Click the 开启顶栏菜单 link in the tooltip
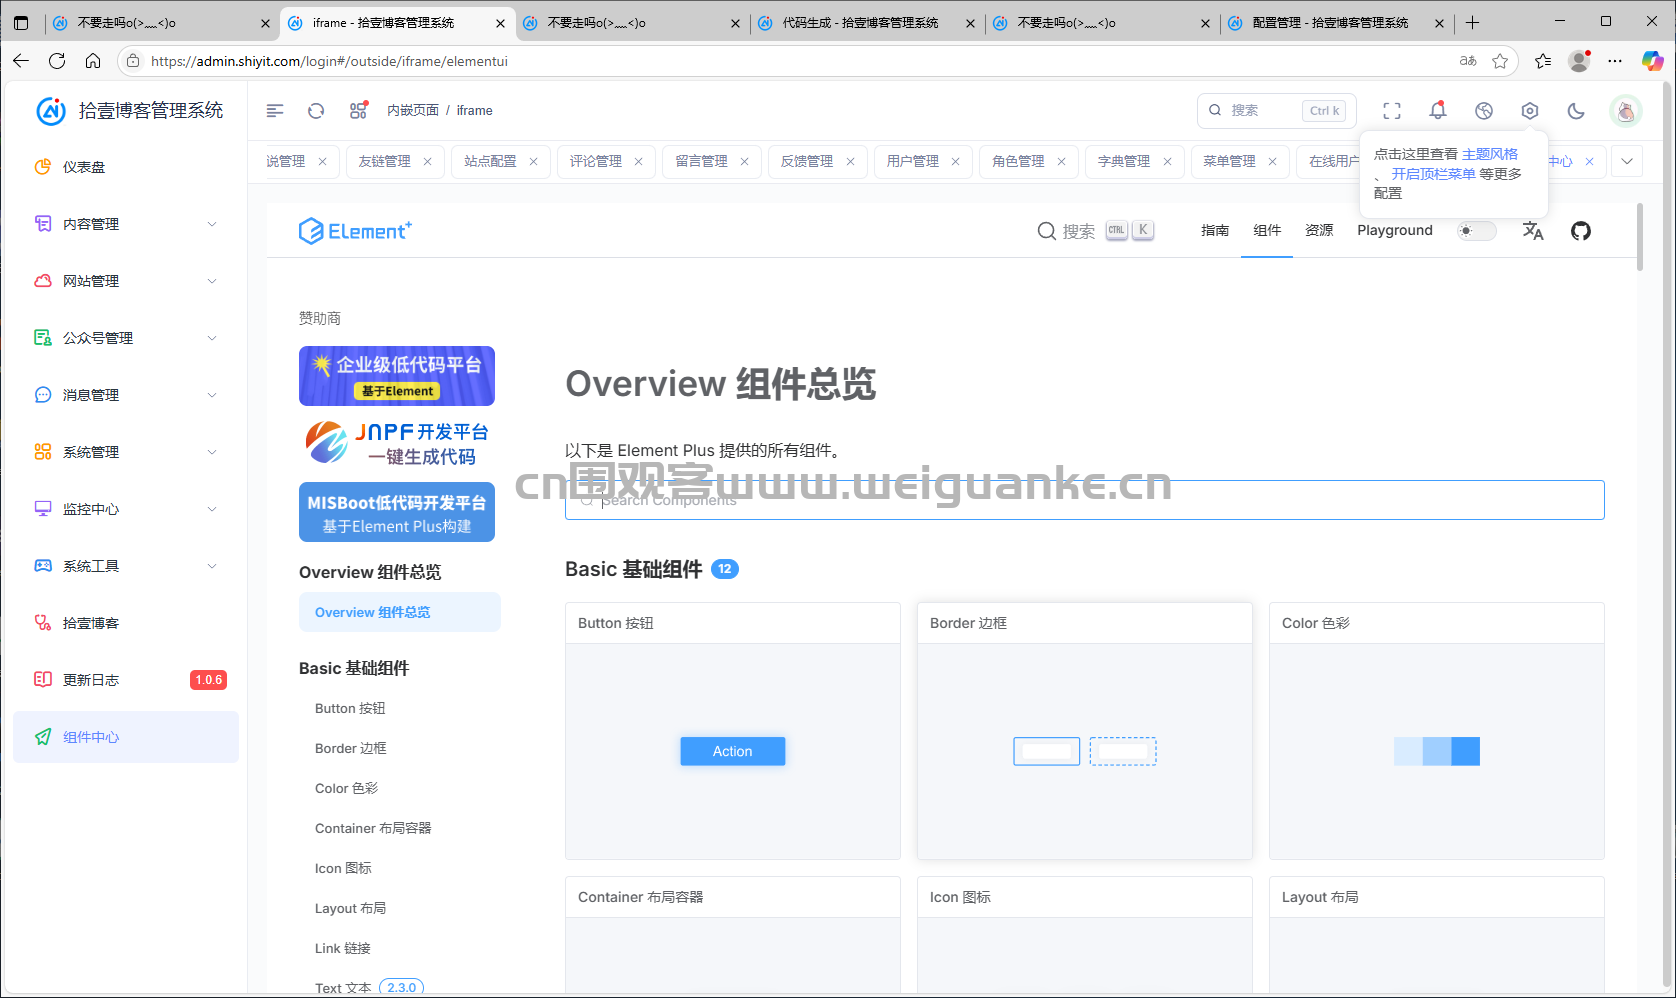 pos(1433,174)
